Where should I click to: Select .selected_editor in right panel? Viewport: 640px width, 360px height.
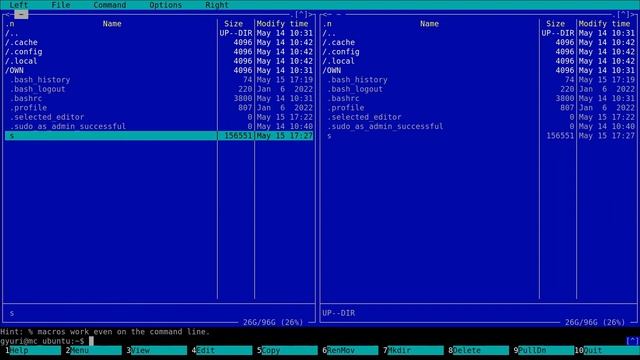coord(430,117)
